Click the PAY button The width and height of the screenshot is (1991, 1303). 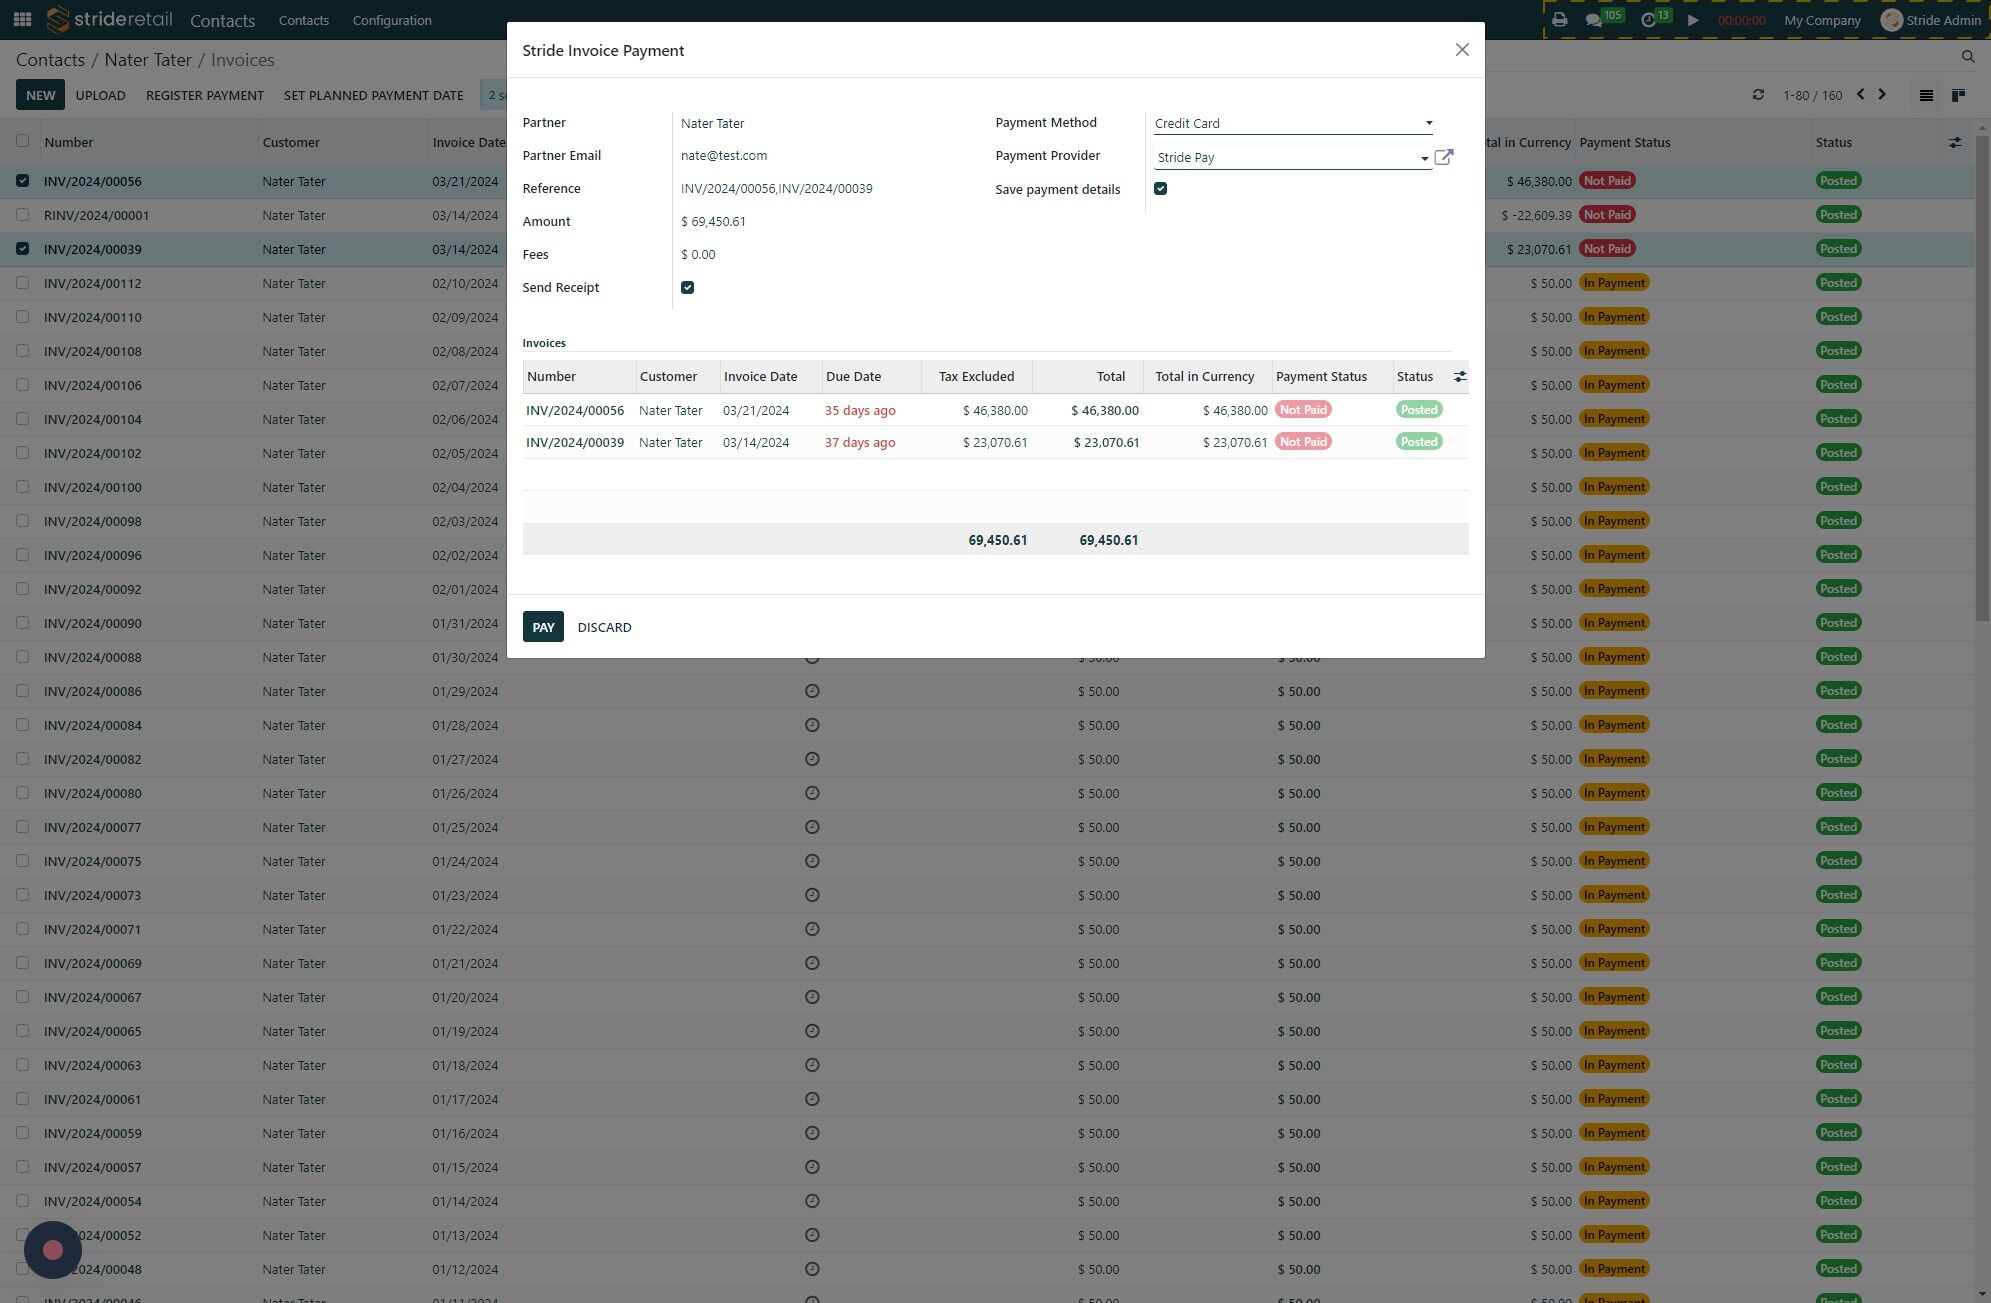coord(543,627)
